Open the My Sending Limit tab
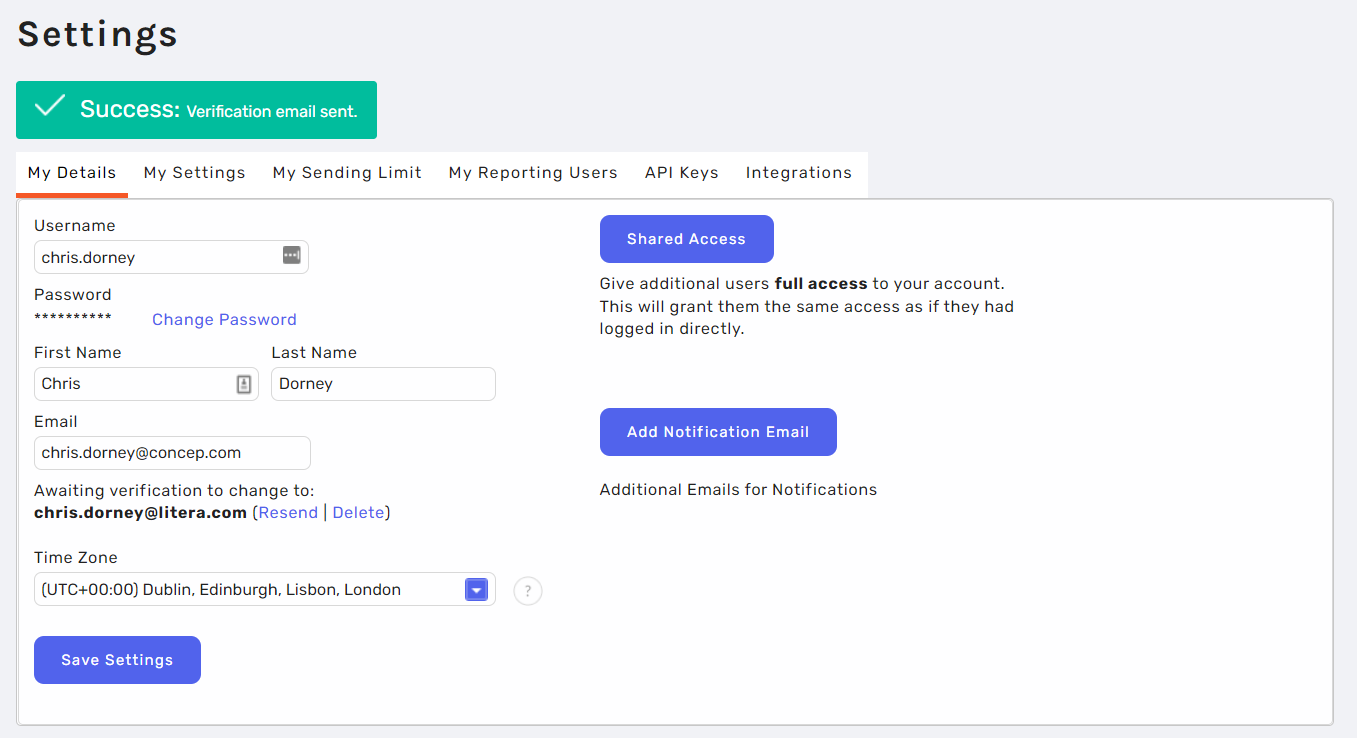The image size is (1357, 738). (x=347, y=173)
